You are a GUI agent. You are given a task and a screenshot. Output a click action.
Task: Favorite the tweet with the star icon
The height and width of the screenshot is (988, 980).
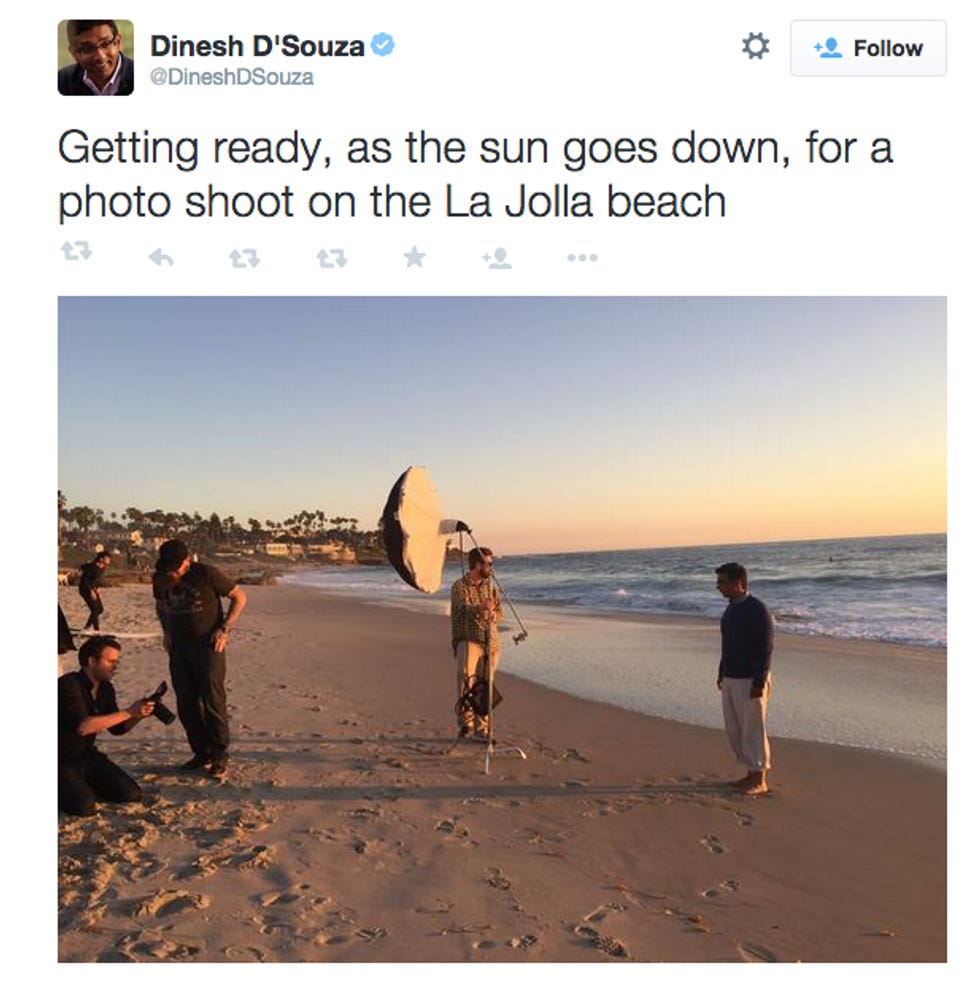pyautogui.click(x=415, y=256)
